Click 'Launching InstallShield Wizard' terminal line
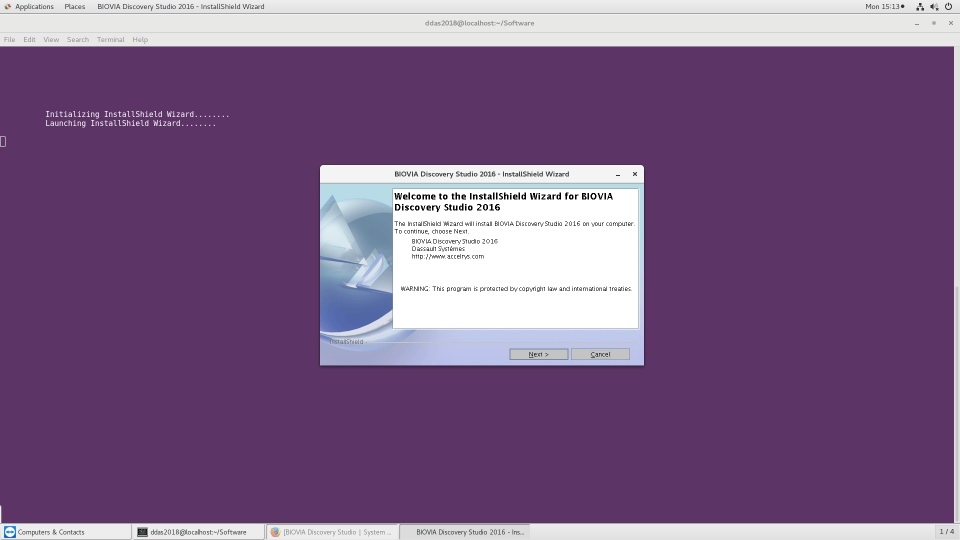960x540 pixels. (x=130, y=124)
